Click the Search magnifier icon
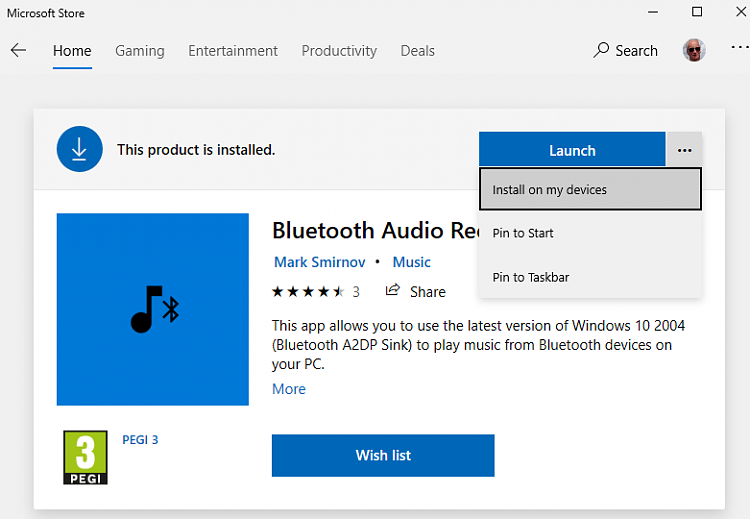The width and height of the screenshot is (750, 519). tap(601, 50)
